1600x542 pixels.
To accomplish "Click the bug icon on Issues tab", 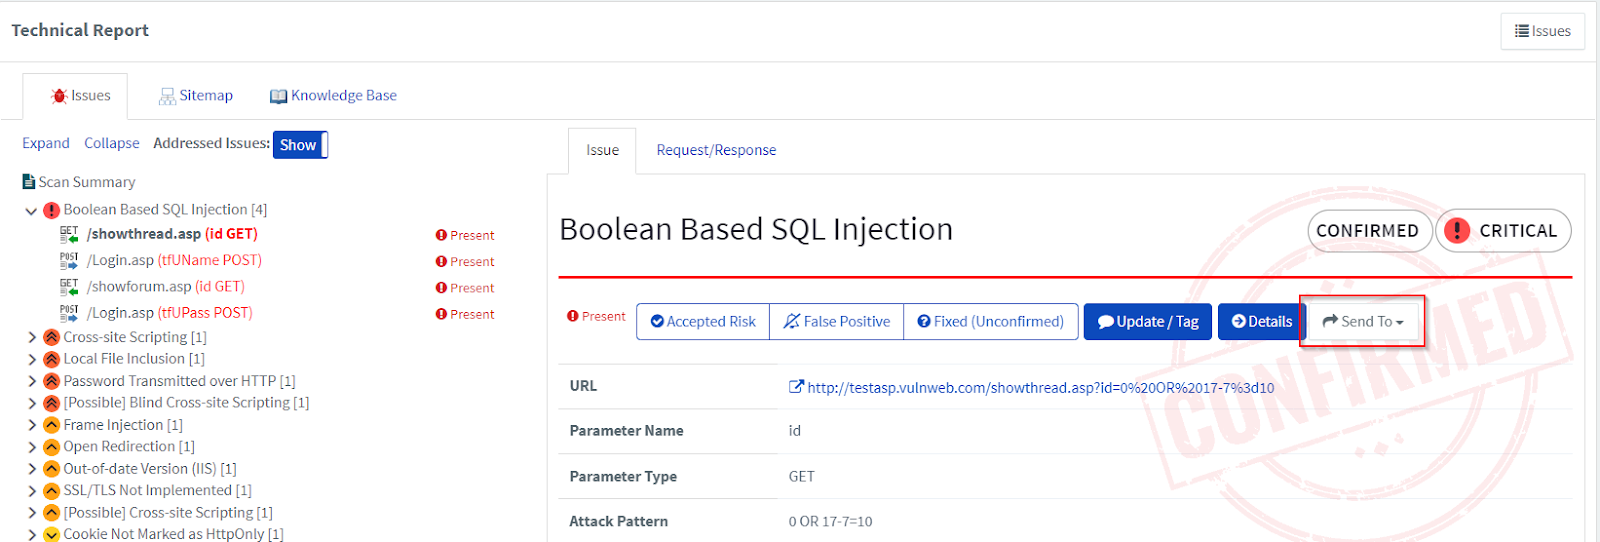I will (59, 96).
